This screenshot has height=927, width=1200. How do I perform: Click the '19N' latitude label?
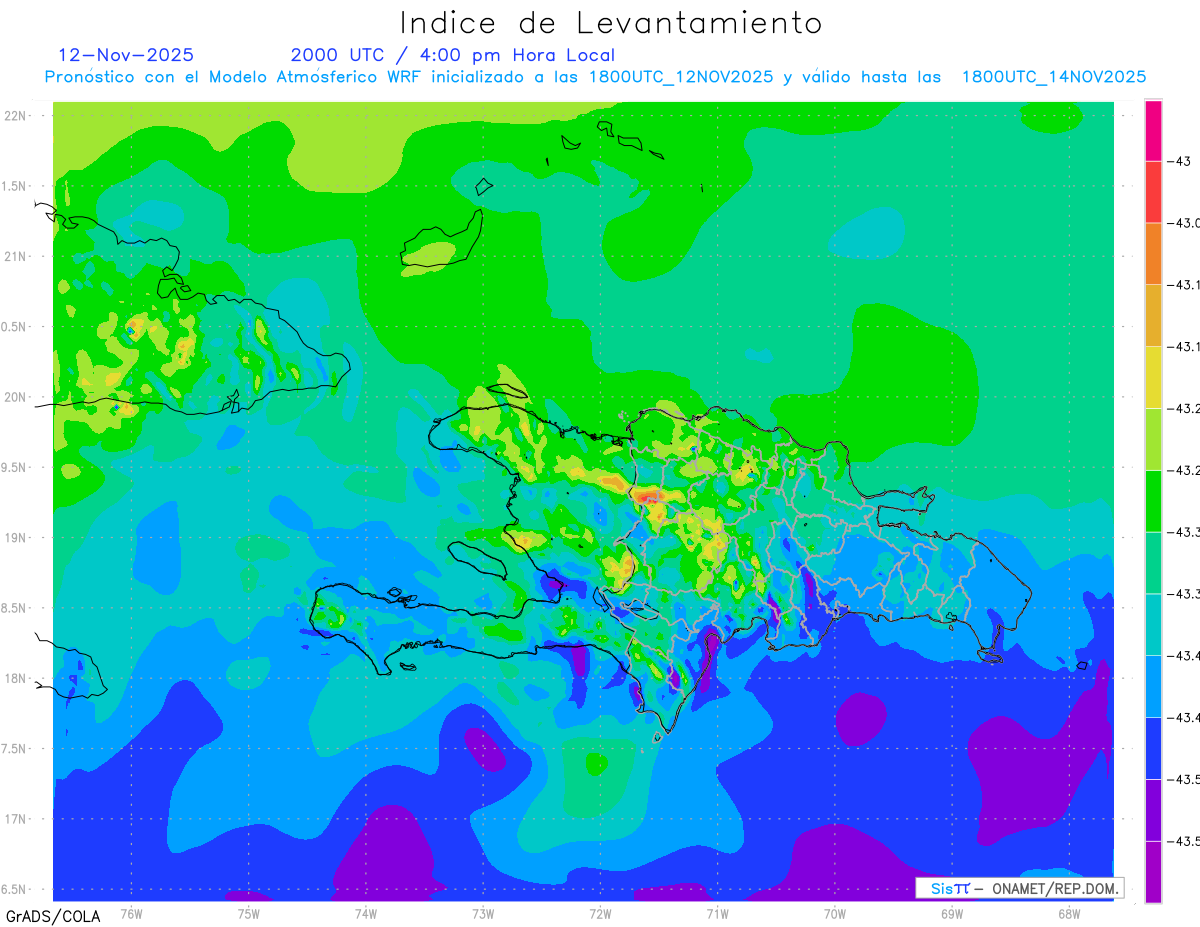pyautogui.click(x=17, y=537)
